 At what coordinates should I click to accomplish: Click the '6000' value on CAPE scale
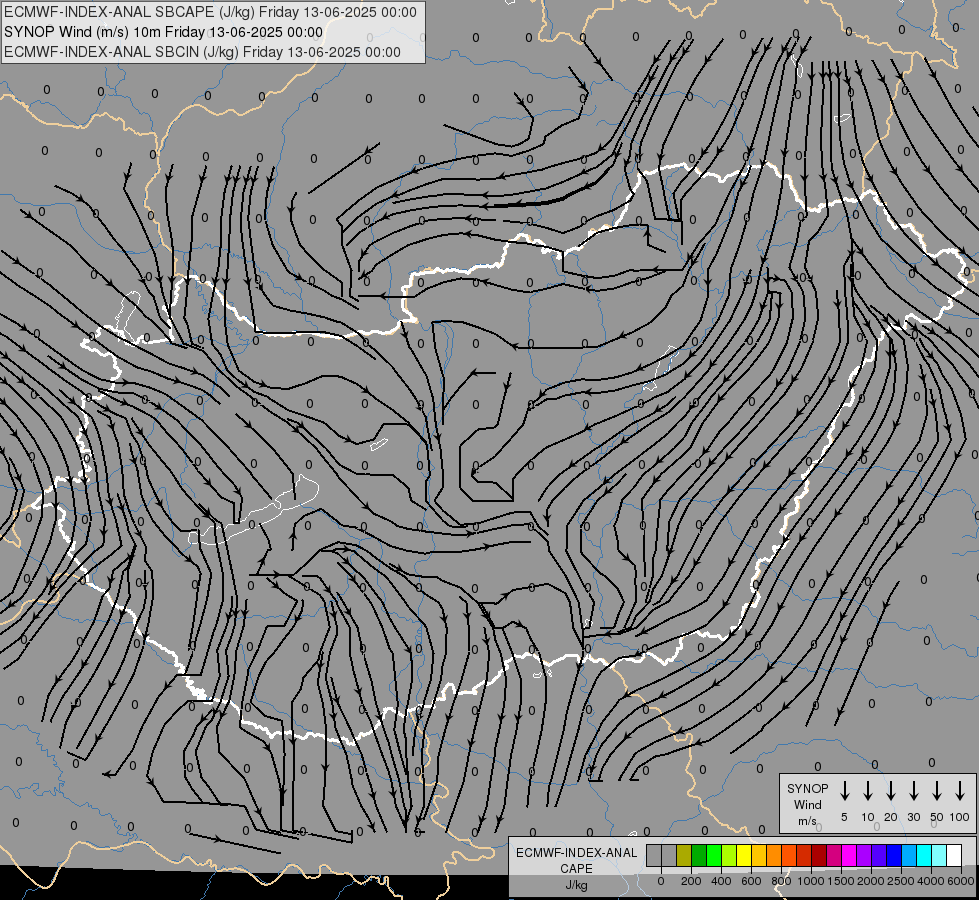(960, 881)
